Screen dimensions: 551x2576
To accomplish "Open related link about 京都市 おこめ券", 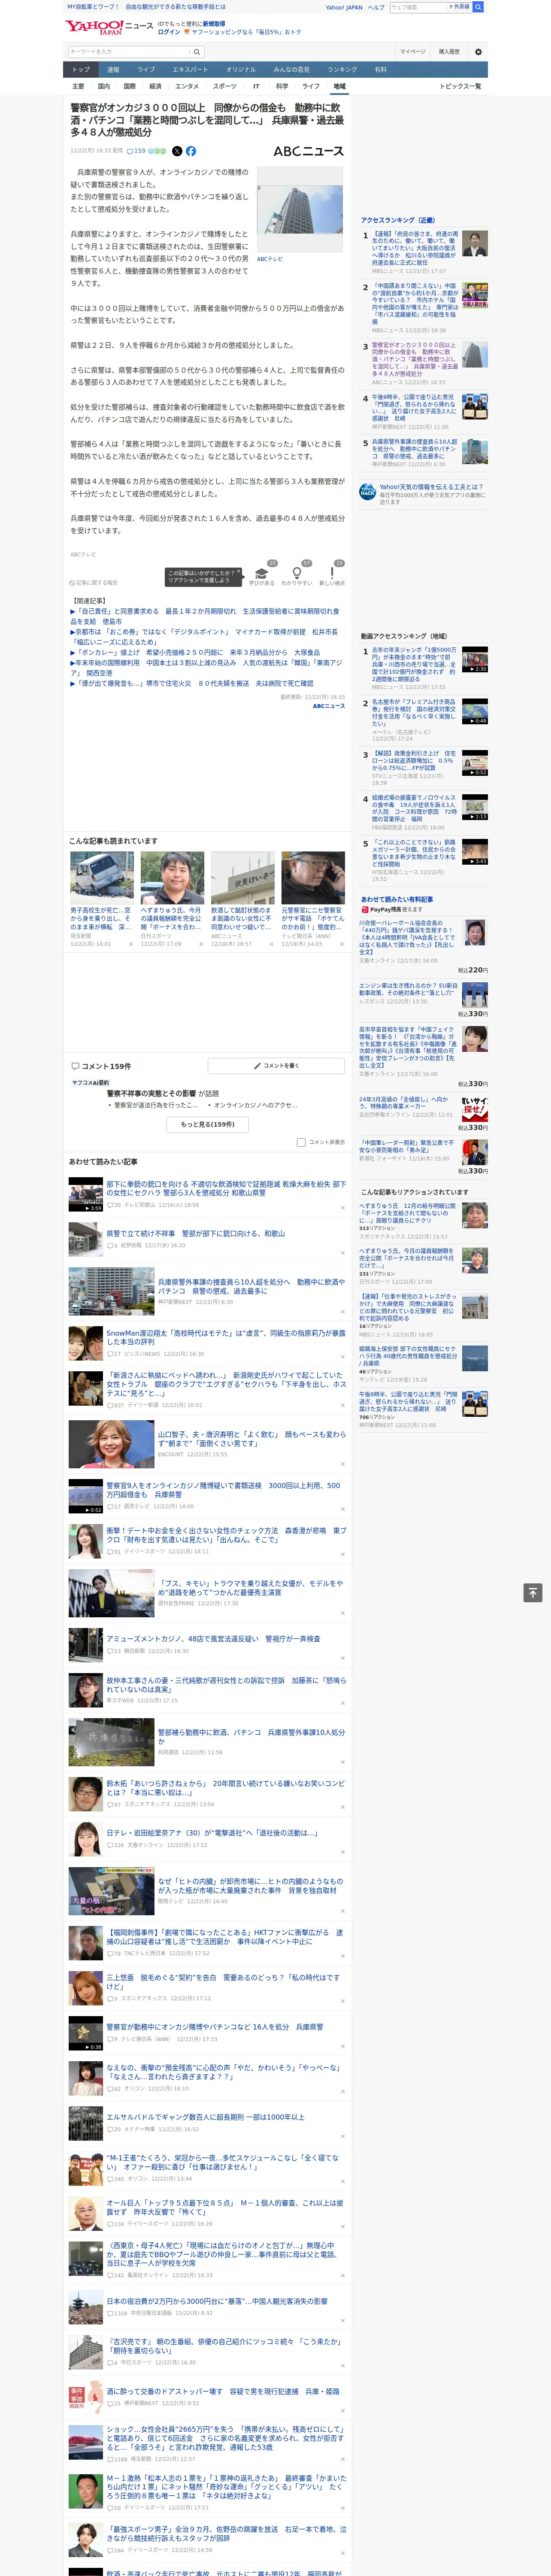I will click(204, 637).
